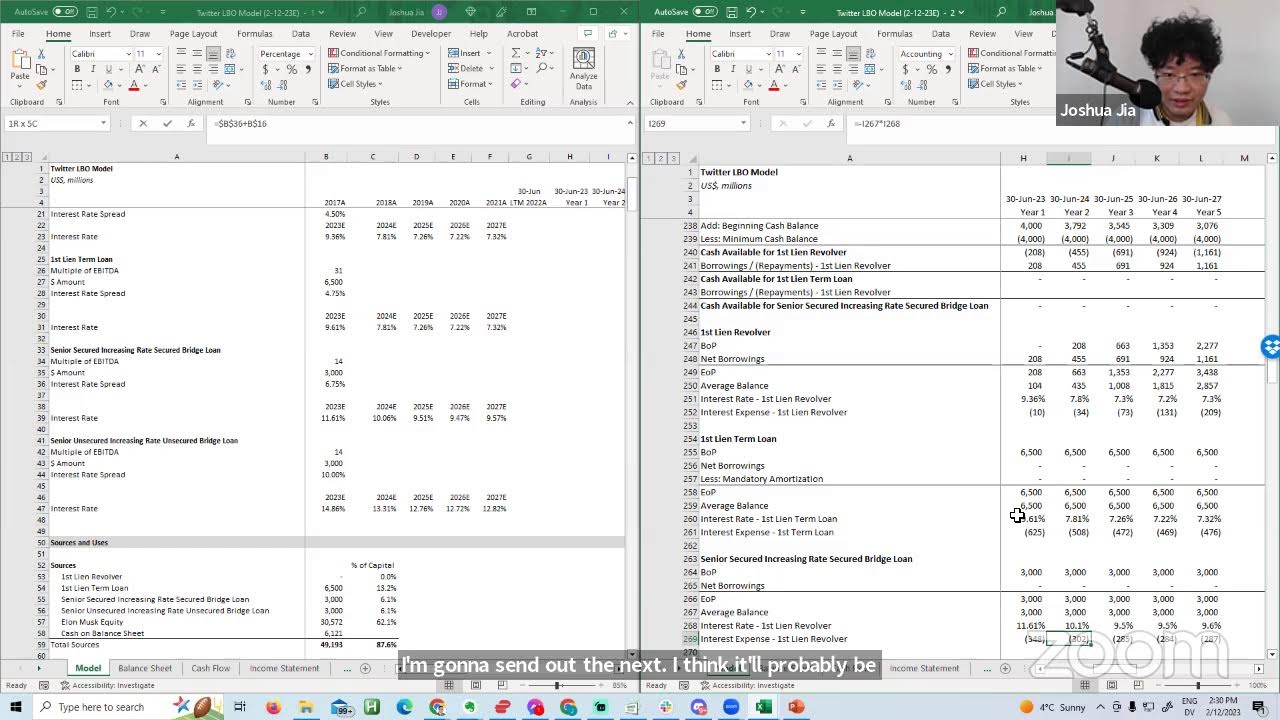Open Format as Table, left window
The image size is (1280, 720).
pos(365,69)
